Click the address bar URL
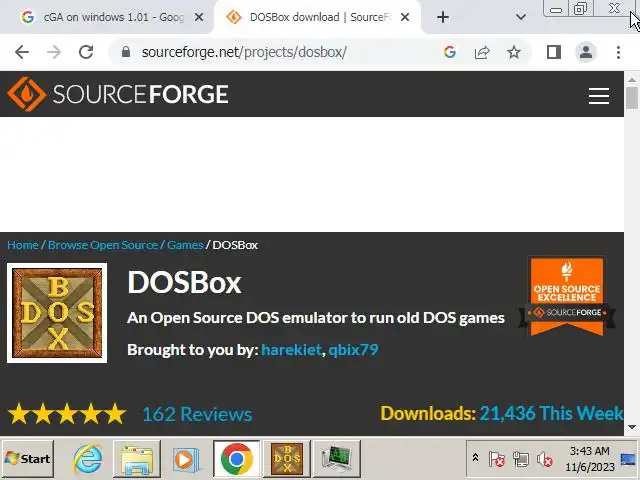 pos(244,52)
